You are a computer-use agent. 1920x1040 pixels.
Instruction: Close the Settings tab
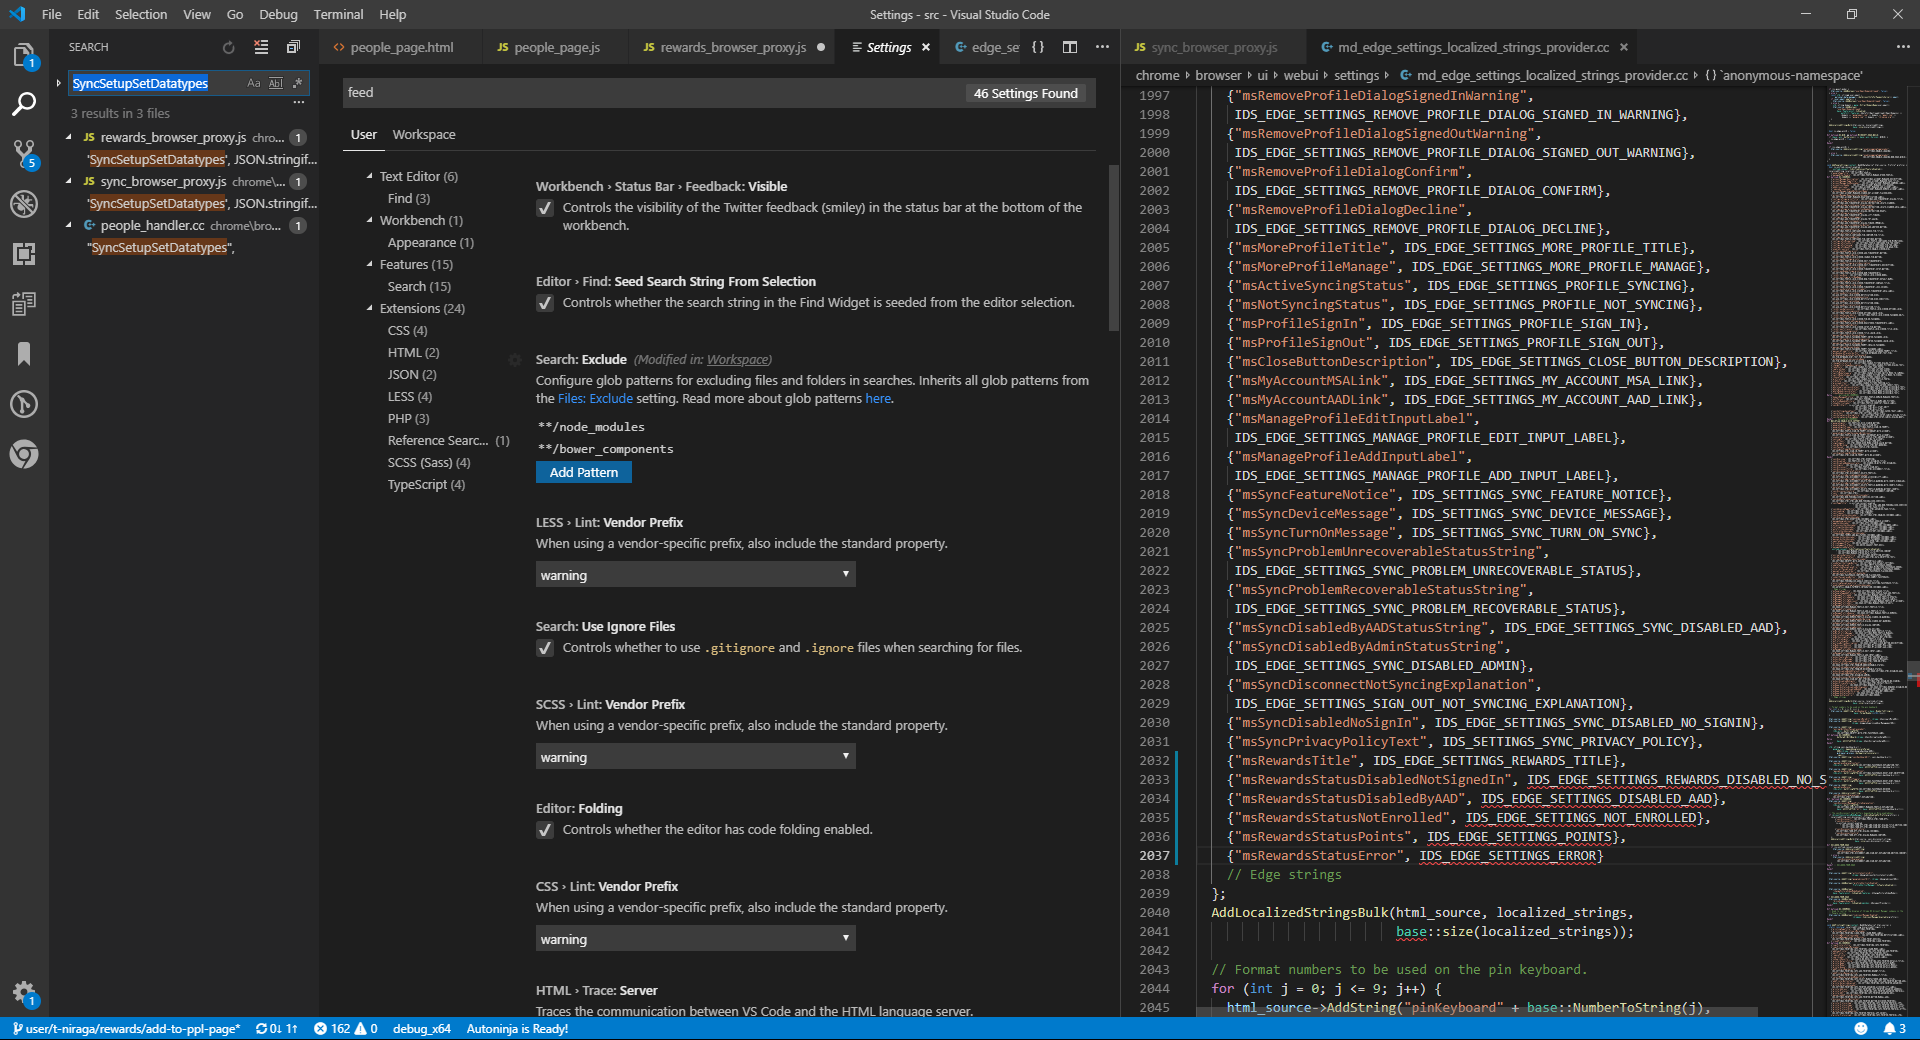coord(926,47)
